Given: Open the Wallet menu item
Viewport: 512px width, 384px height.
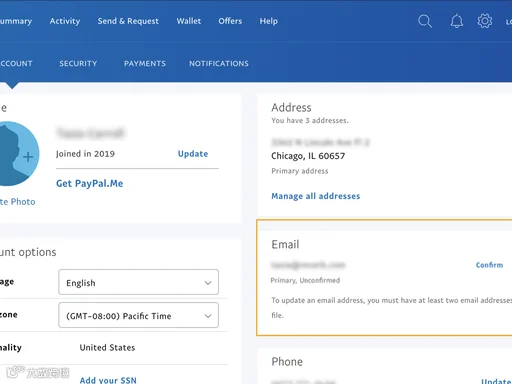Looking at the screenshot, I should click(x=189, y=21).
